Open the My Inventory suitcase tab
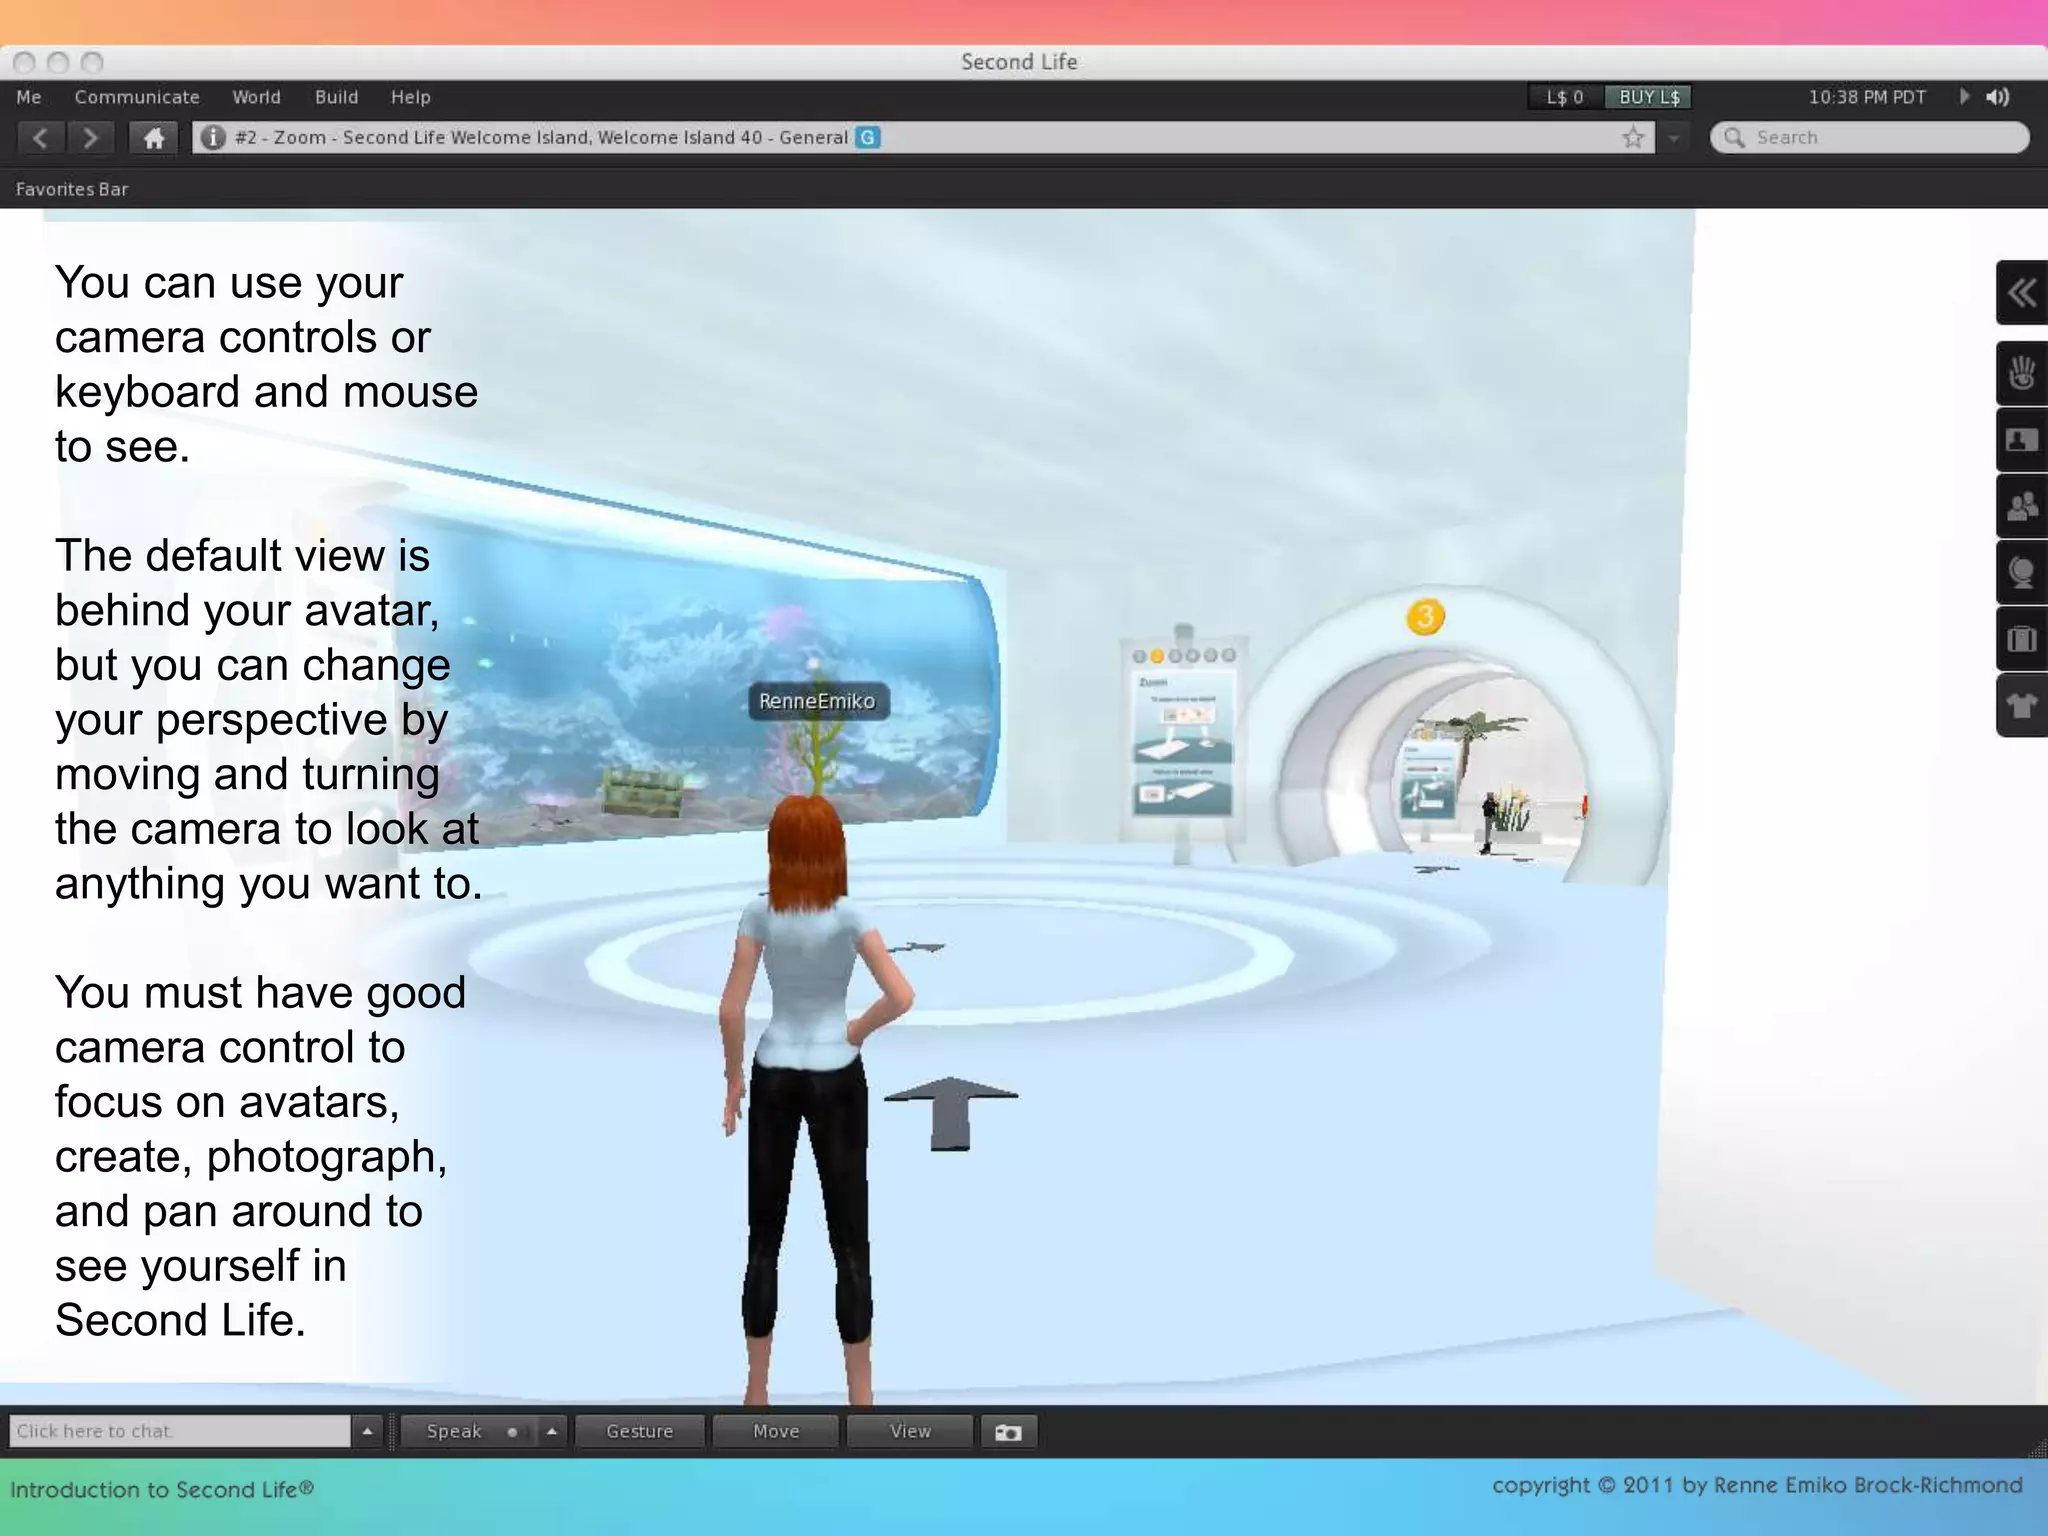 tap(2022, 639)
